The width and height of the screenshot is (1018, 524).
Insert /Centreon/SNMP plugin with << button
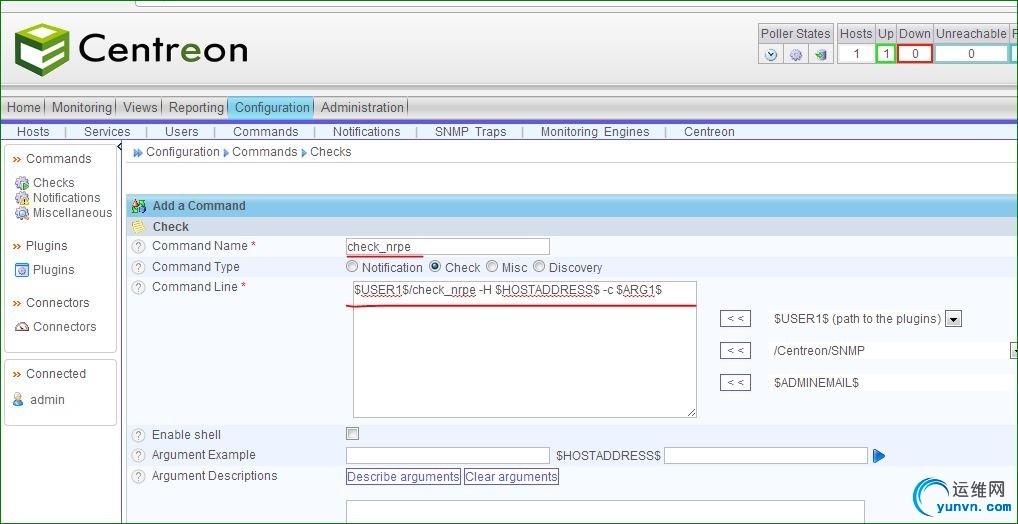click(736, 351)
